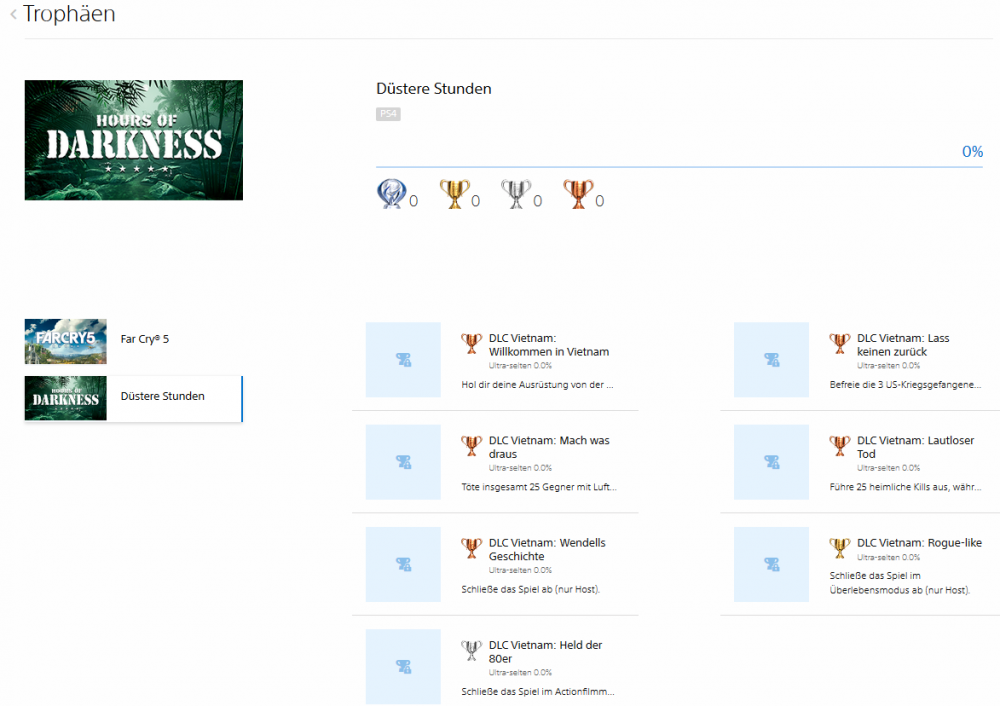Click silver cup icon next to Held der 80er
This screenshot has width=1000, height=706.
(471, 651)
